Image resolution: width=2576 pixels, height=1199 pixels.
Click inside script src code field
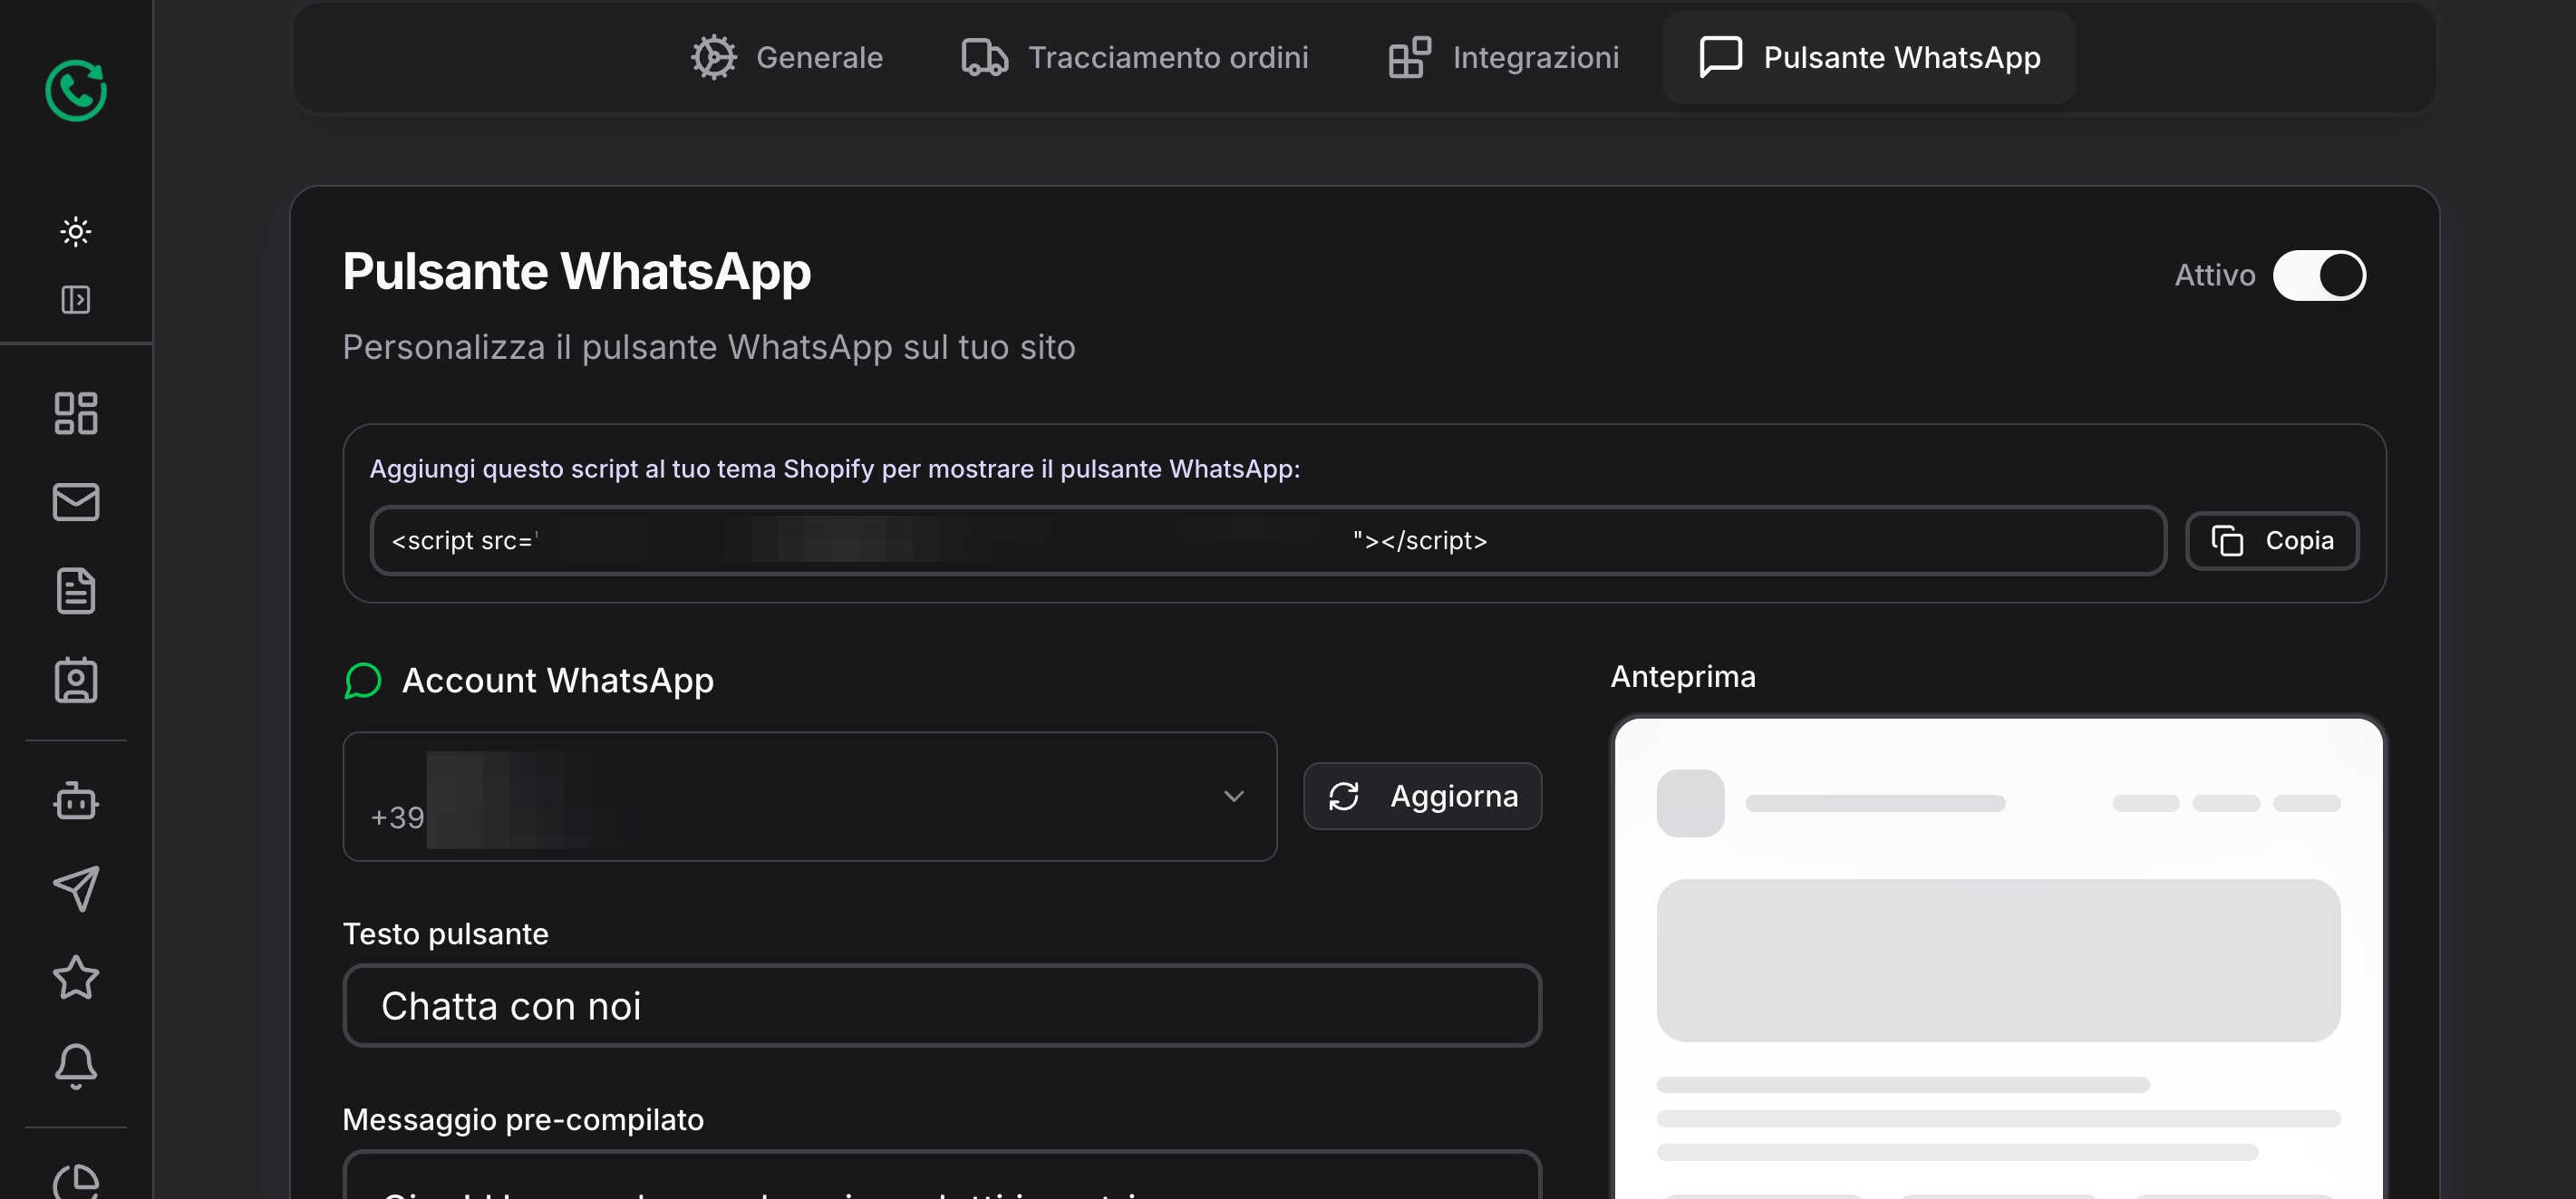point(1268,541)
